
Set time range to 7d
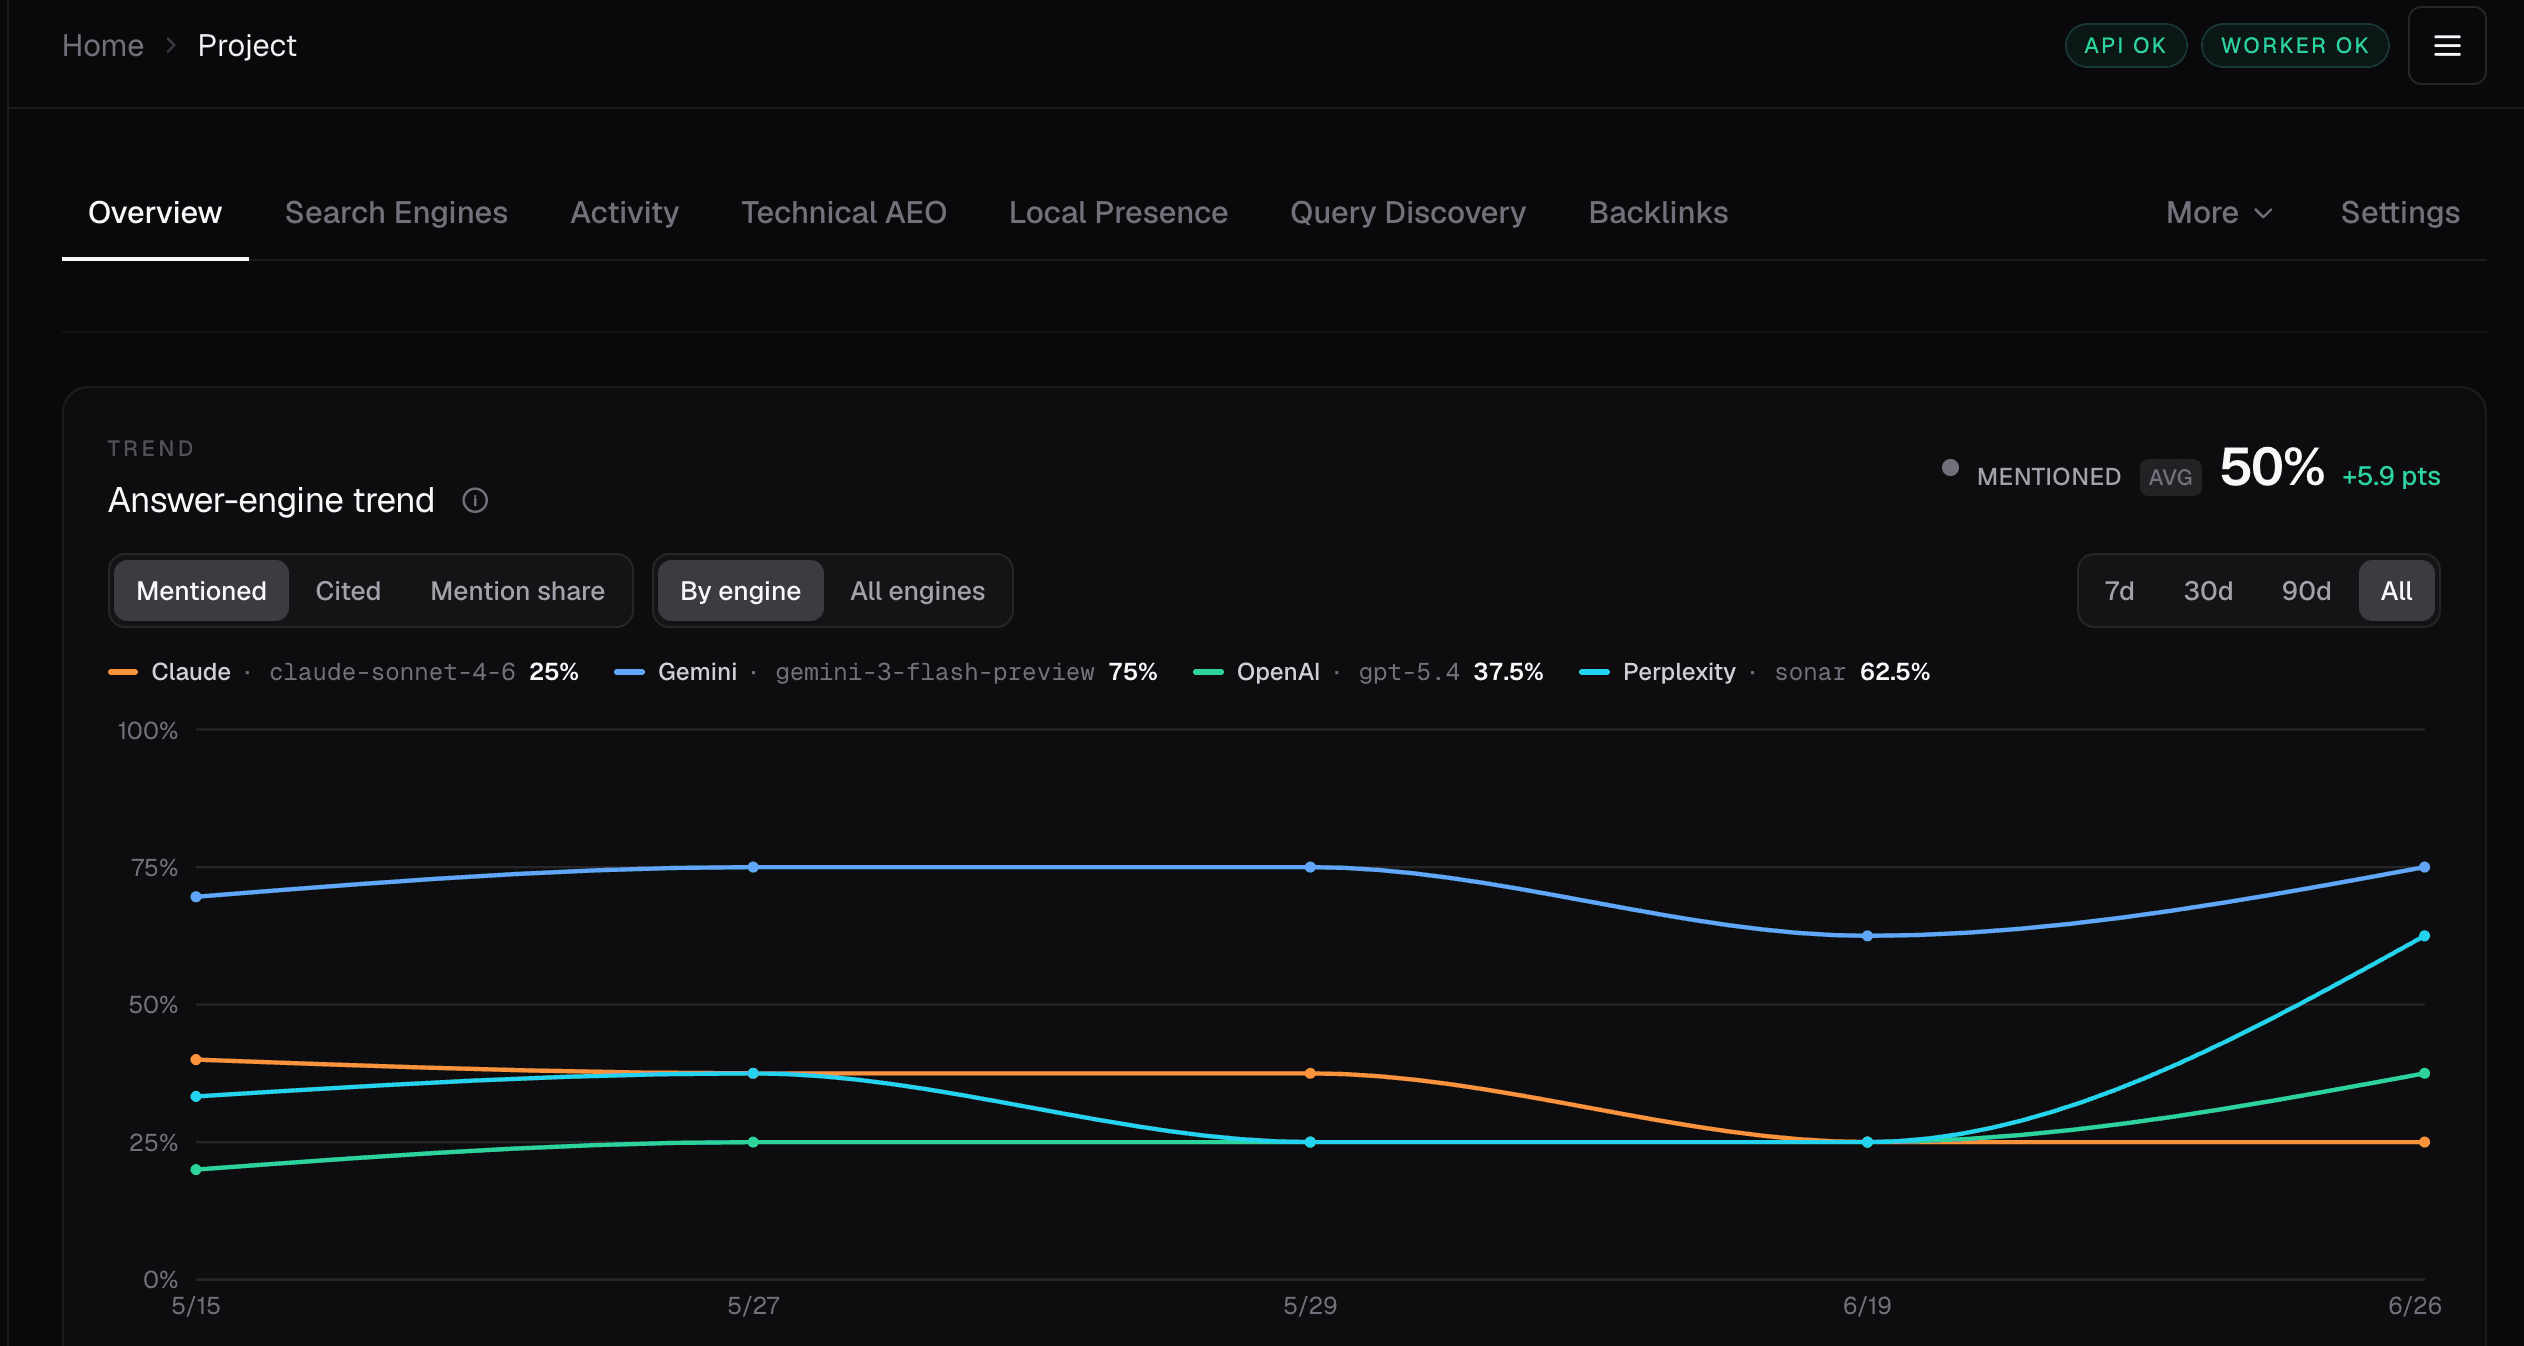[2119, 591]
